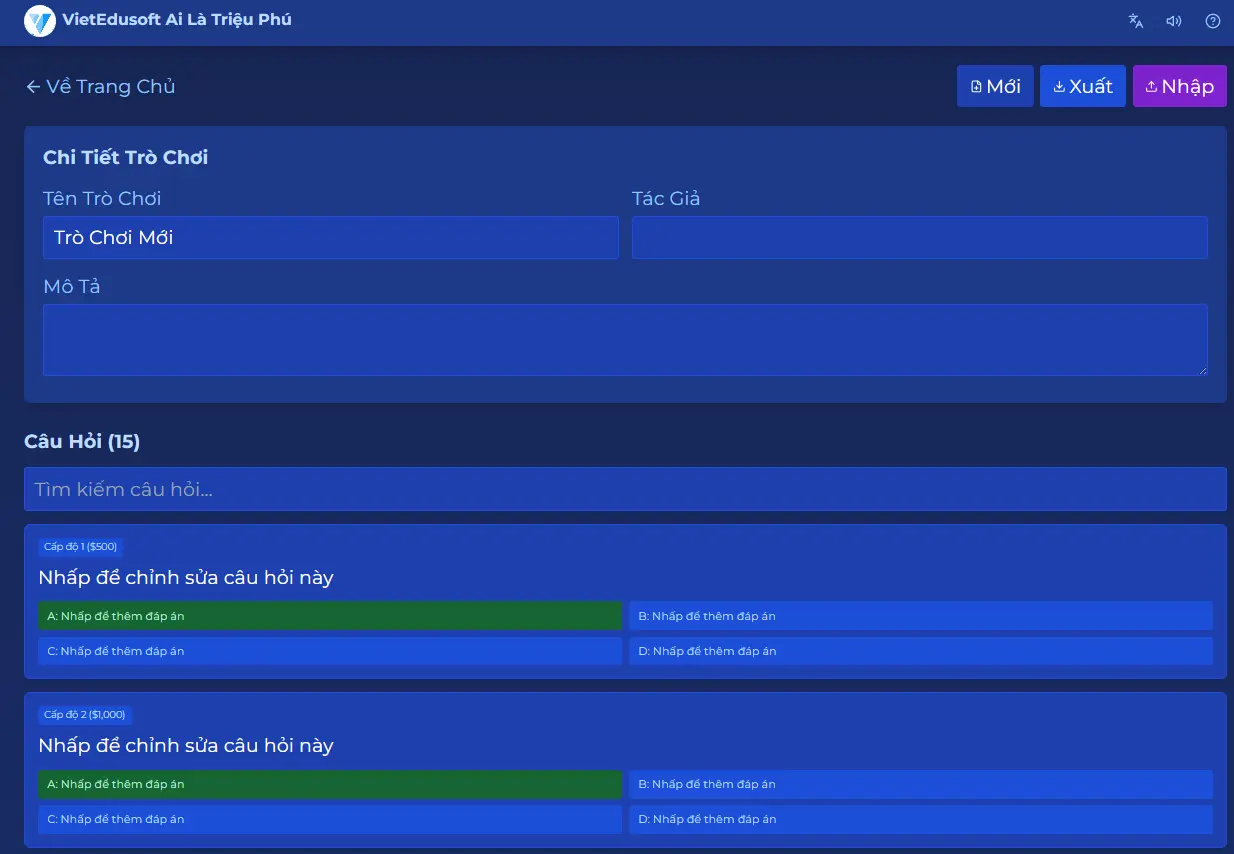Open the help question mark icon

[x=1213, y=21]
